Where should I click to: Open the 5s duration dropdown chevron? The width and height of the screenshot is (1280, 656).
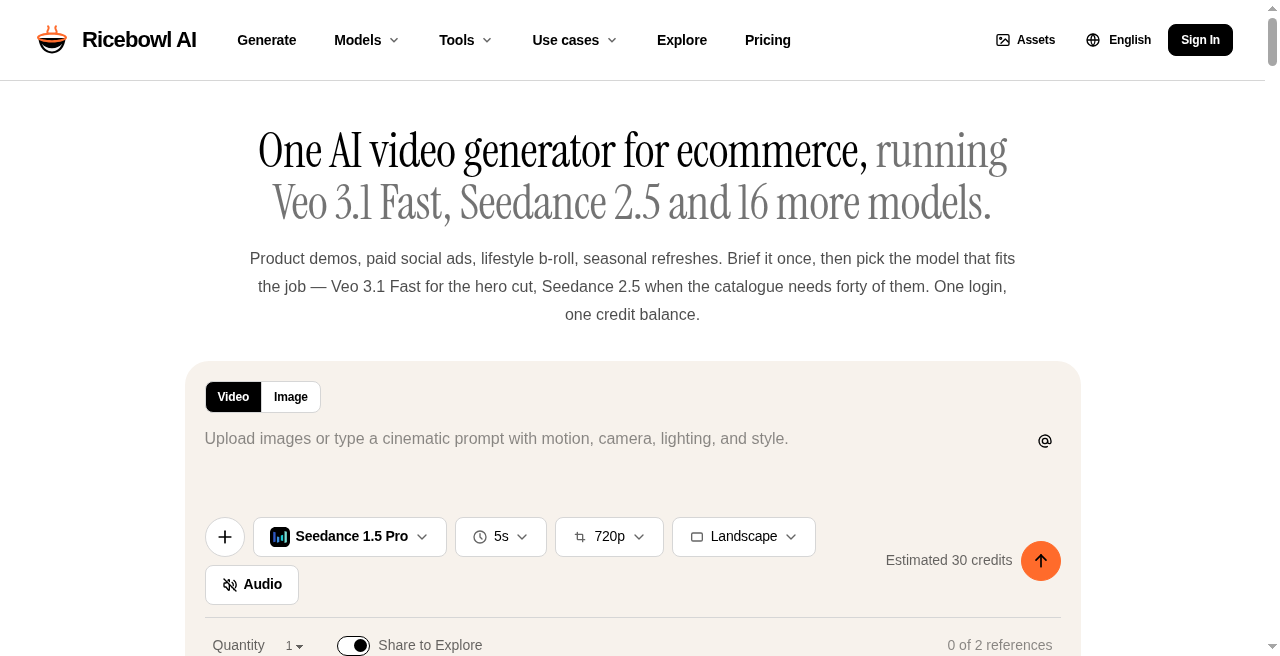(x=522, y=537)
